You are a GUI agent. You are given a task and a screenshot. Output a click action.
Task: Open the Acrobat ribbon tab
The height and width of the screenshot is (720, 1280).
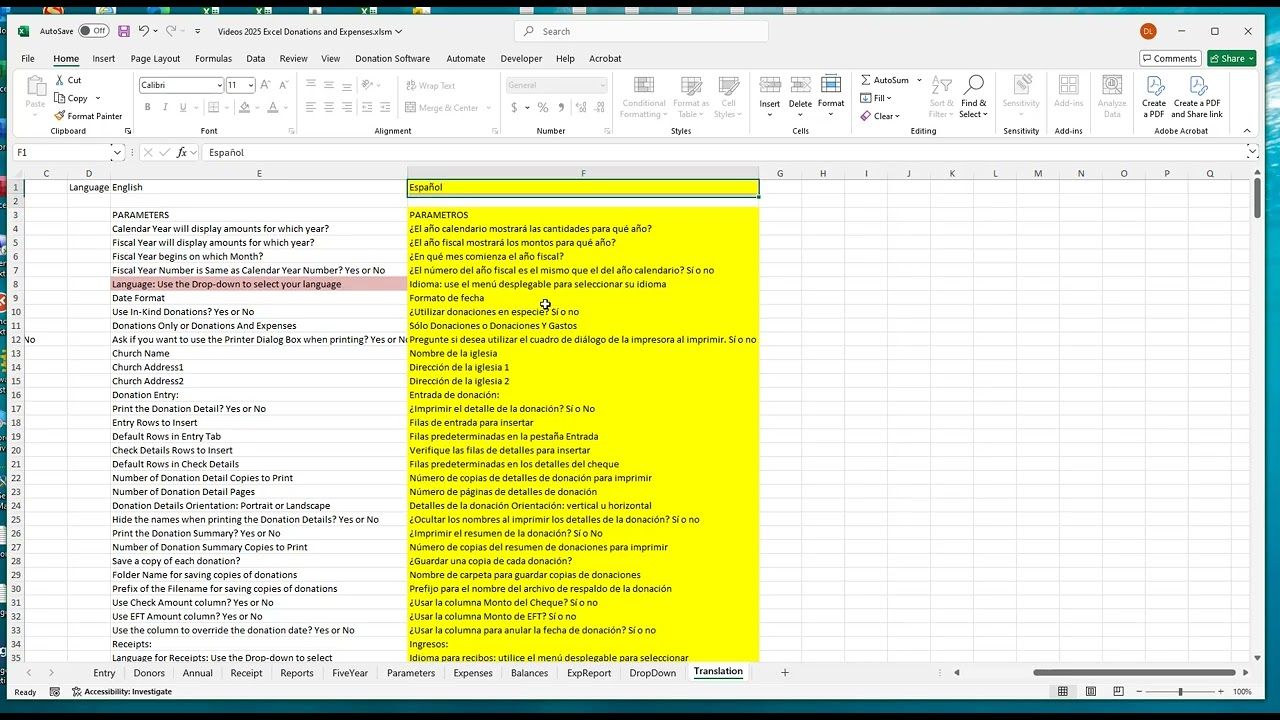[x=605, y=59]
